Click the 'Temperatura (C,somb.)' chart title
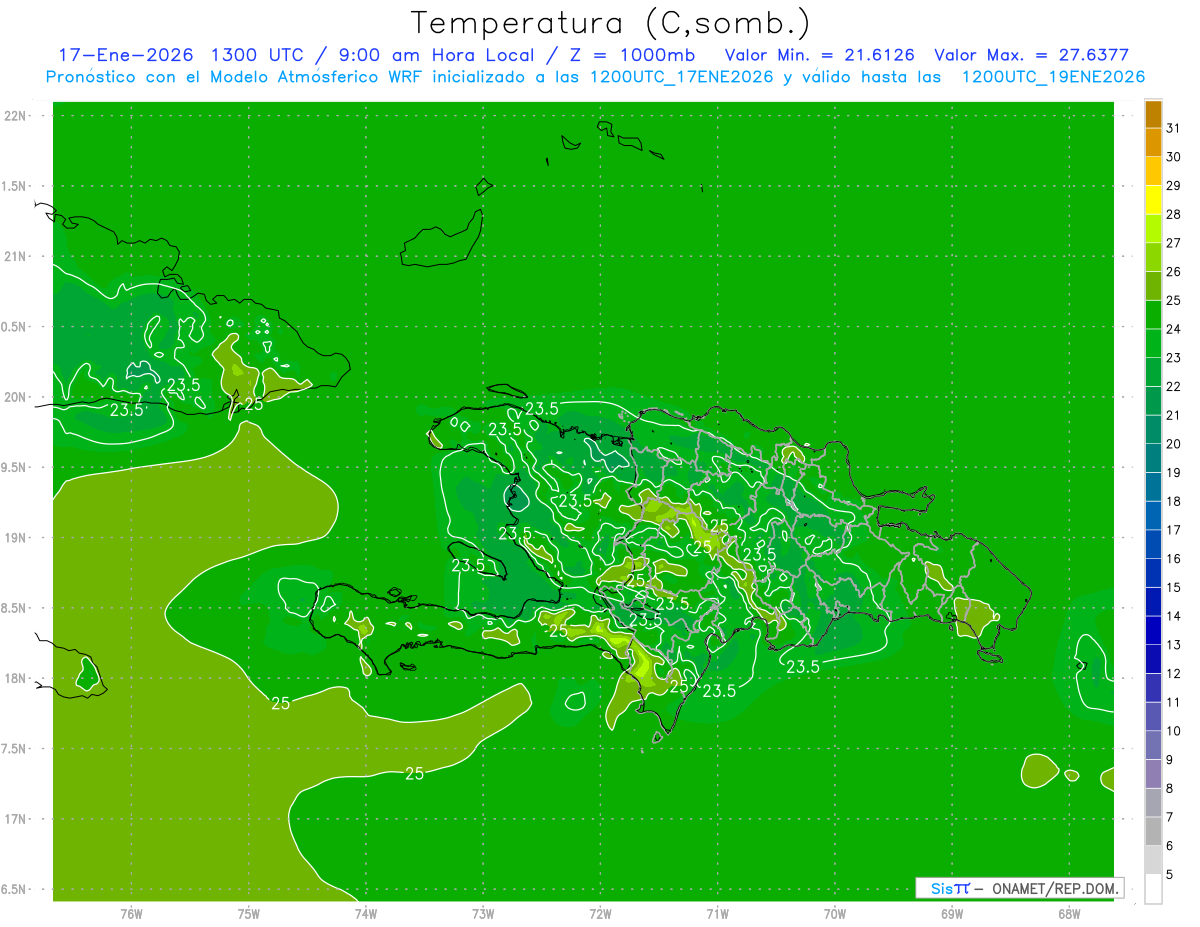1200x927 pixels. [x=611, y=23]
